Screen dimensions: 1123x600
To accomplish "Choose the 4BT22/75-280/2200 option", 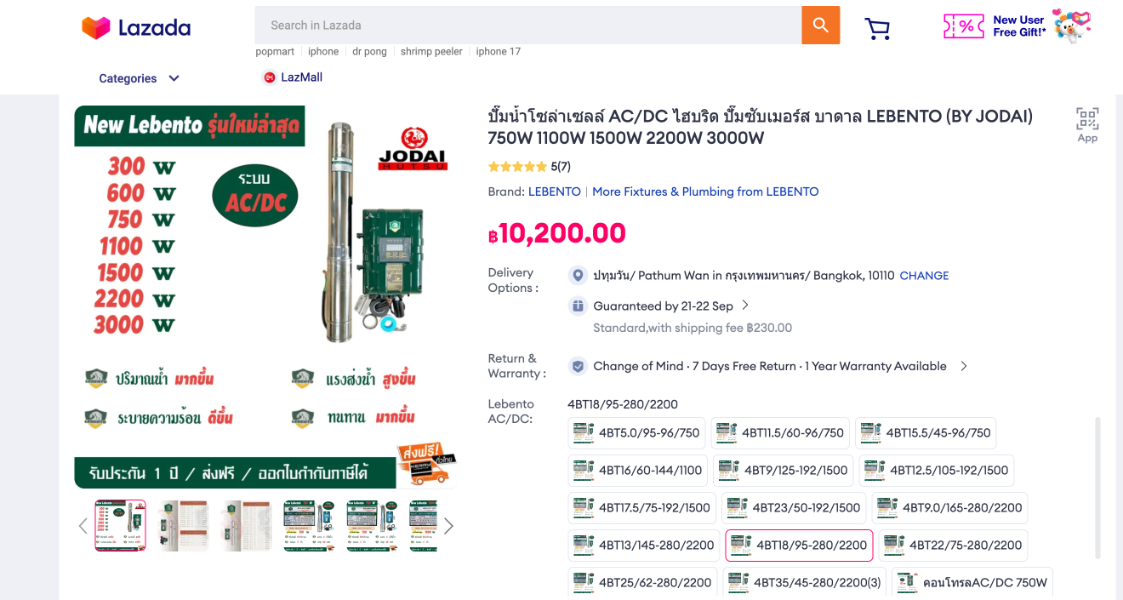I will 953,545.
